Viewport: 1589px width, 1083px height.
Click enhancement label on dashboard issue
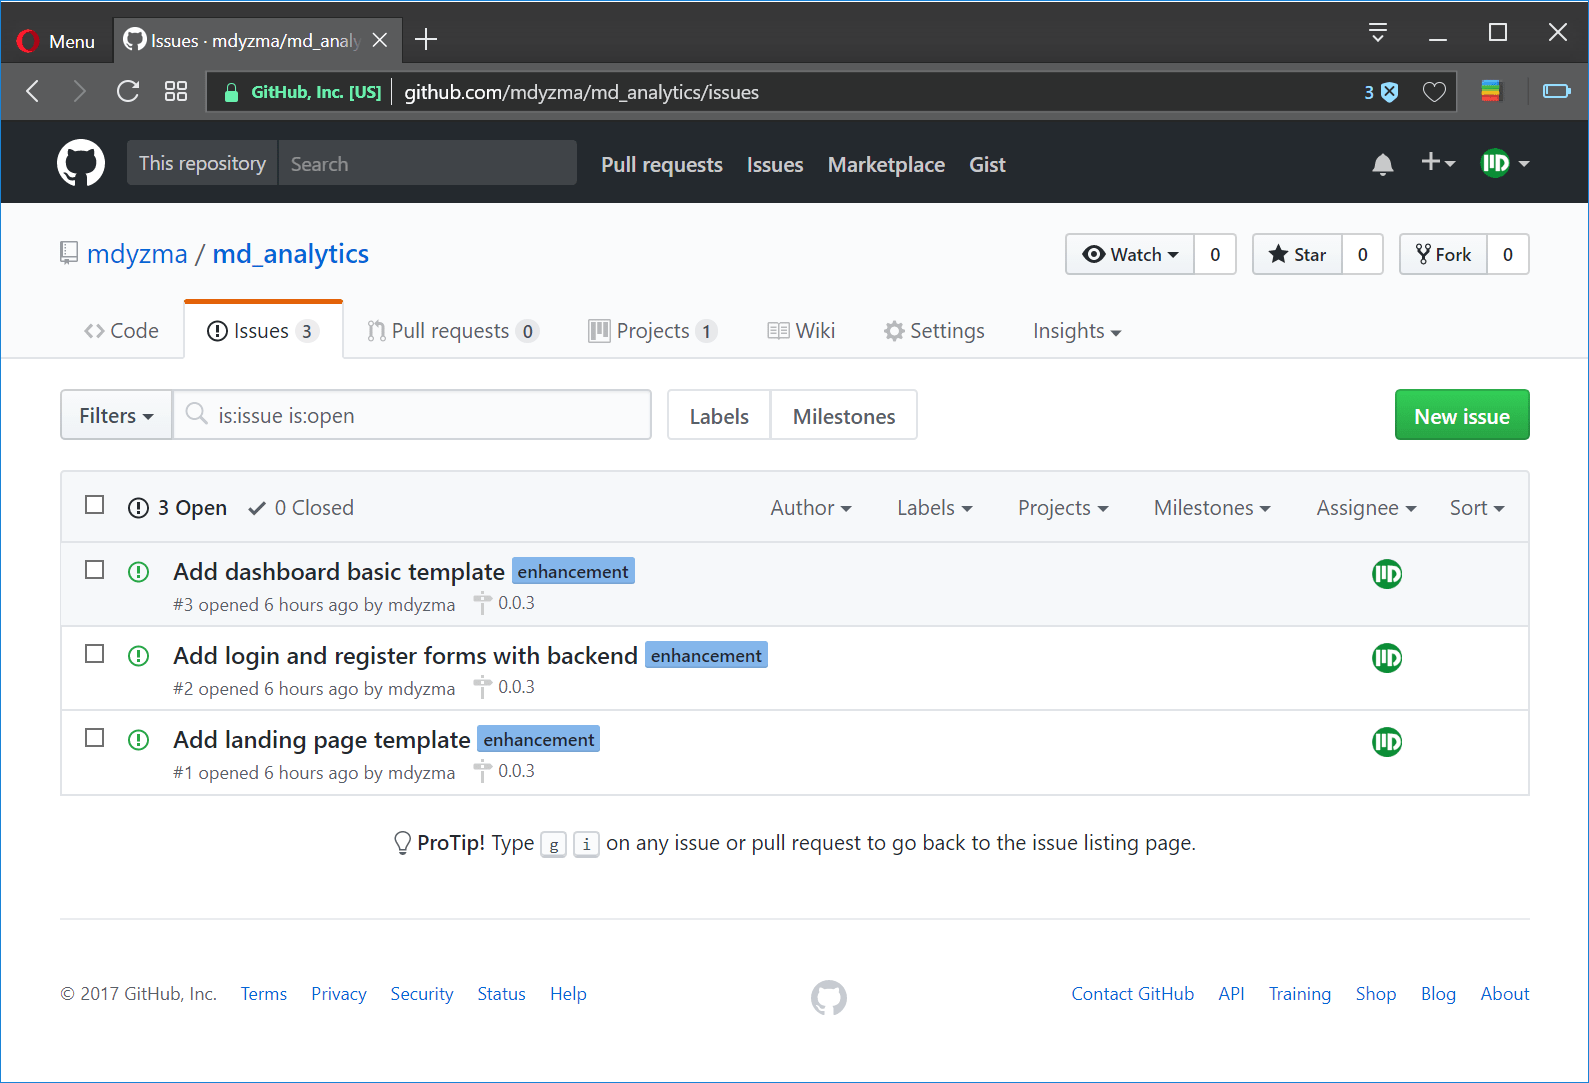click(573, 571)
